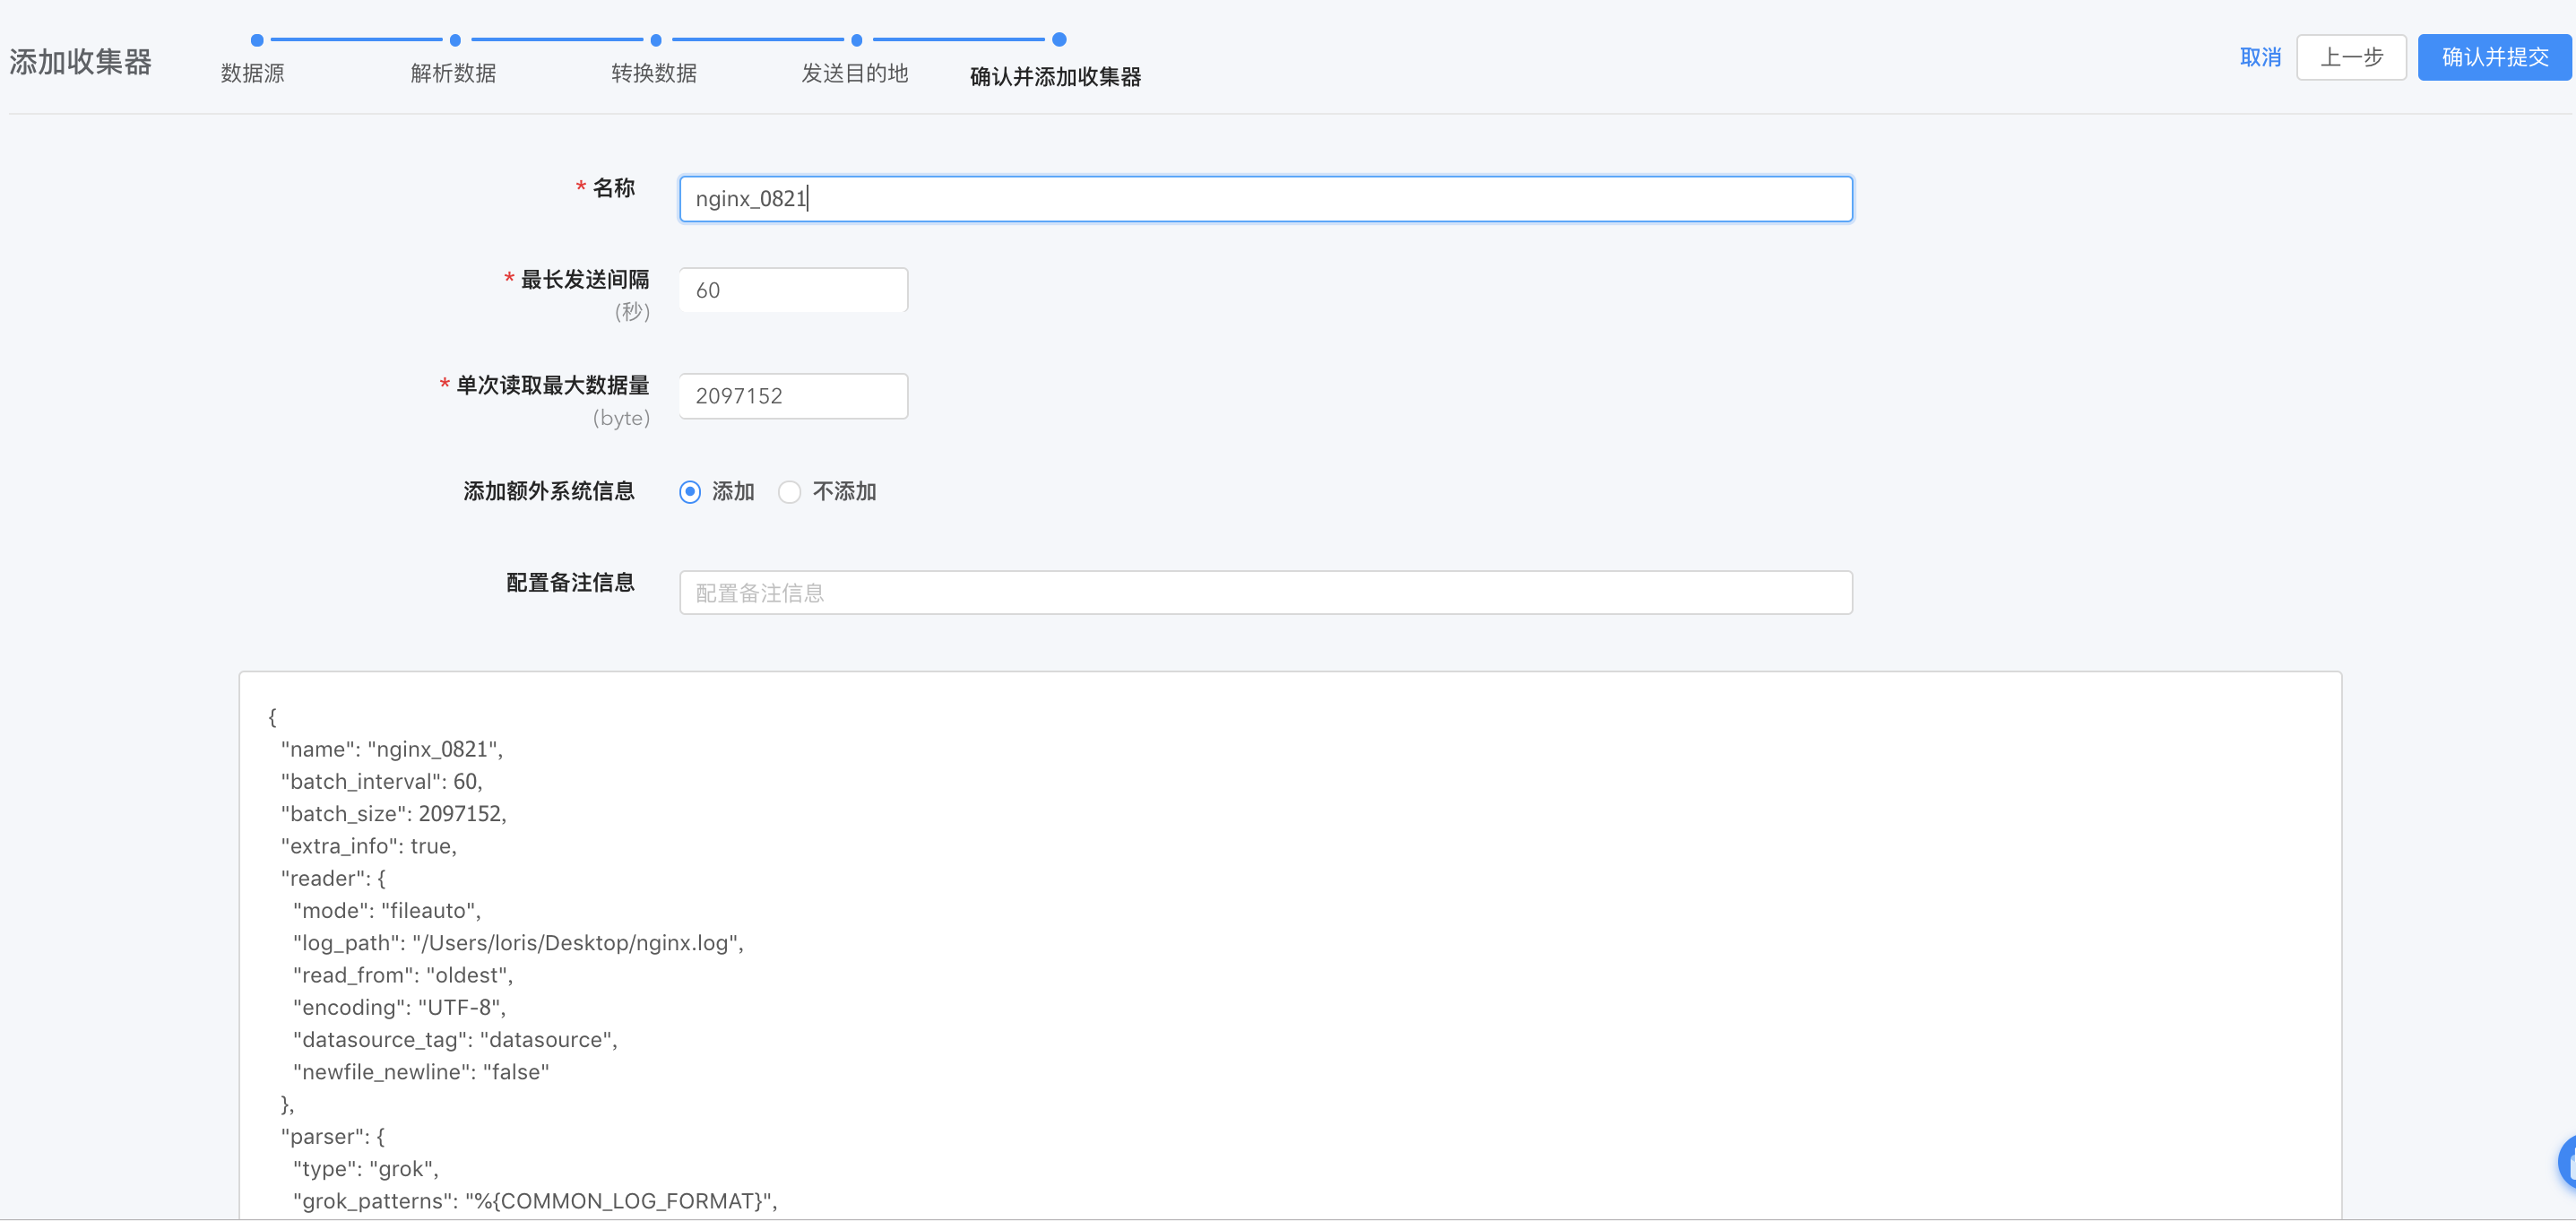
Task: Click the "log_path" JSON line
Action: 519,942
